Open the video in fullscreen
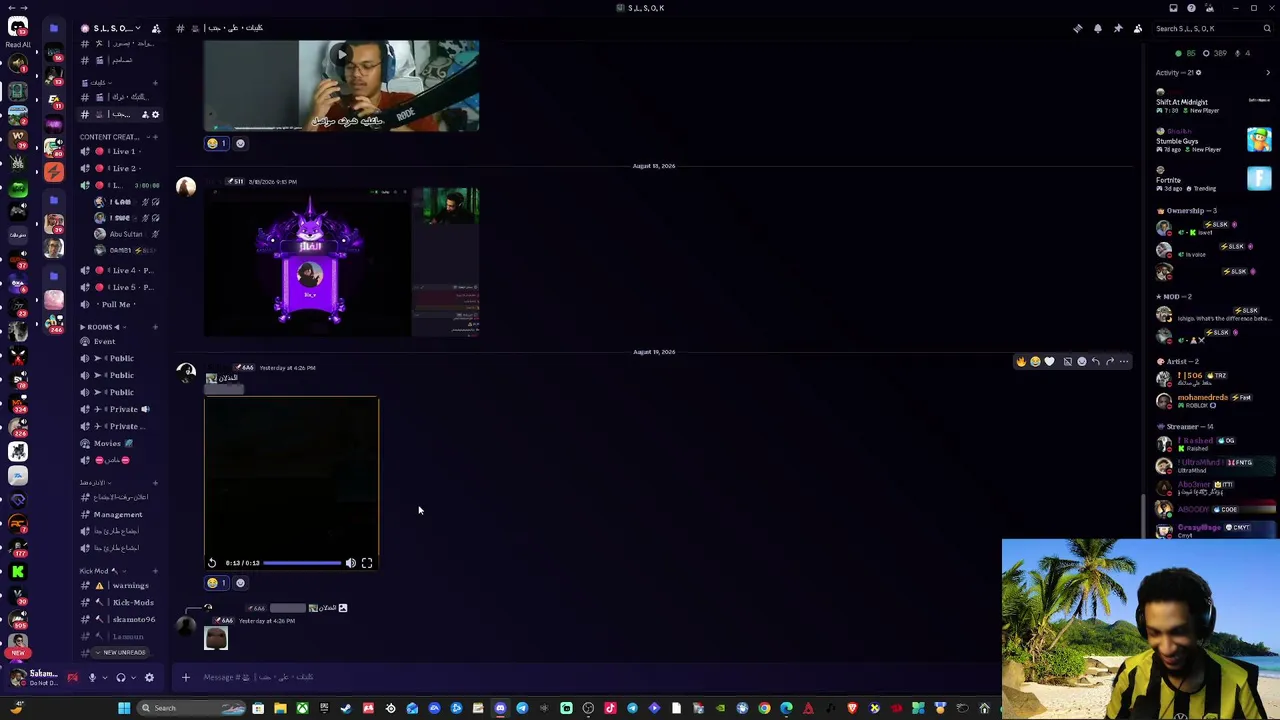The image size is (1280, 720). tap(367, 563)
